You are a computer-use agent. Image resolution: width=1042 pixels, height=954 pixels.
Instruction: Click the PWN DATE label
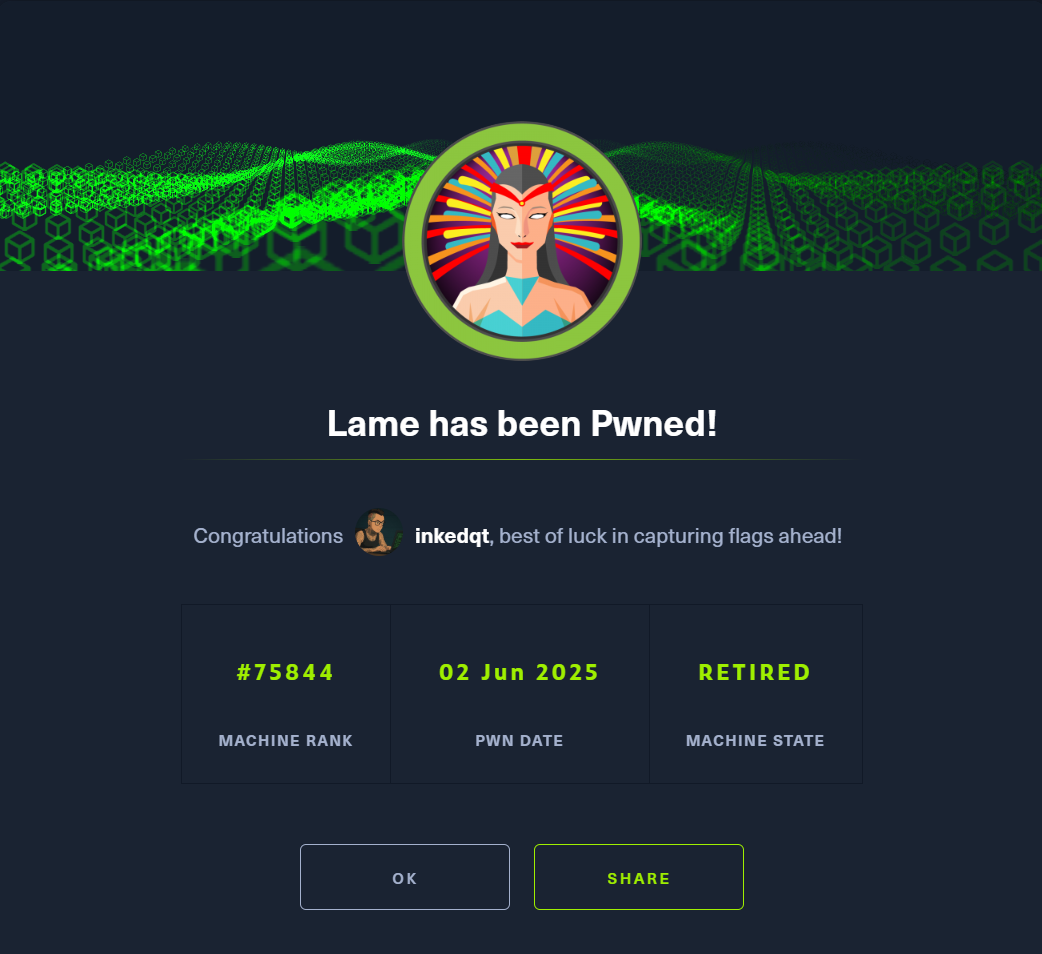[x=519, y=741]
